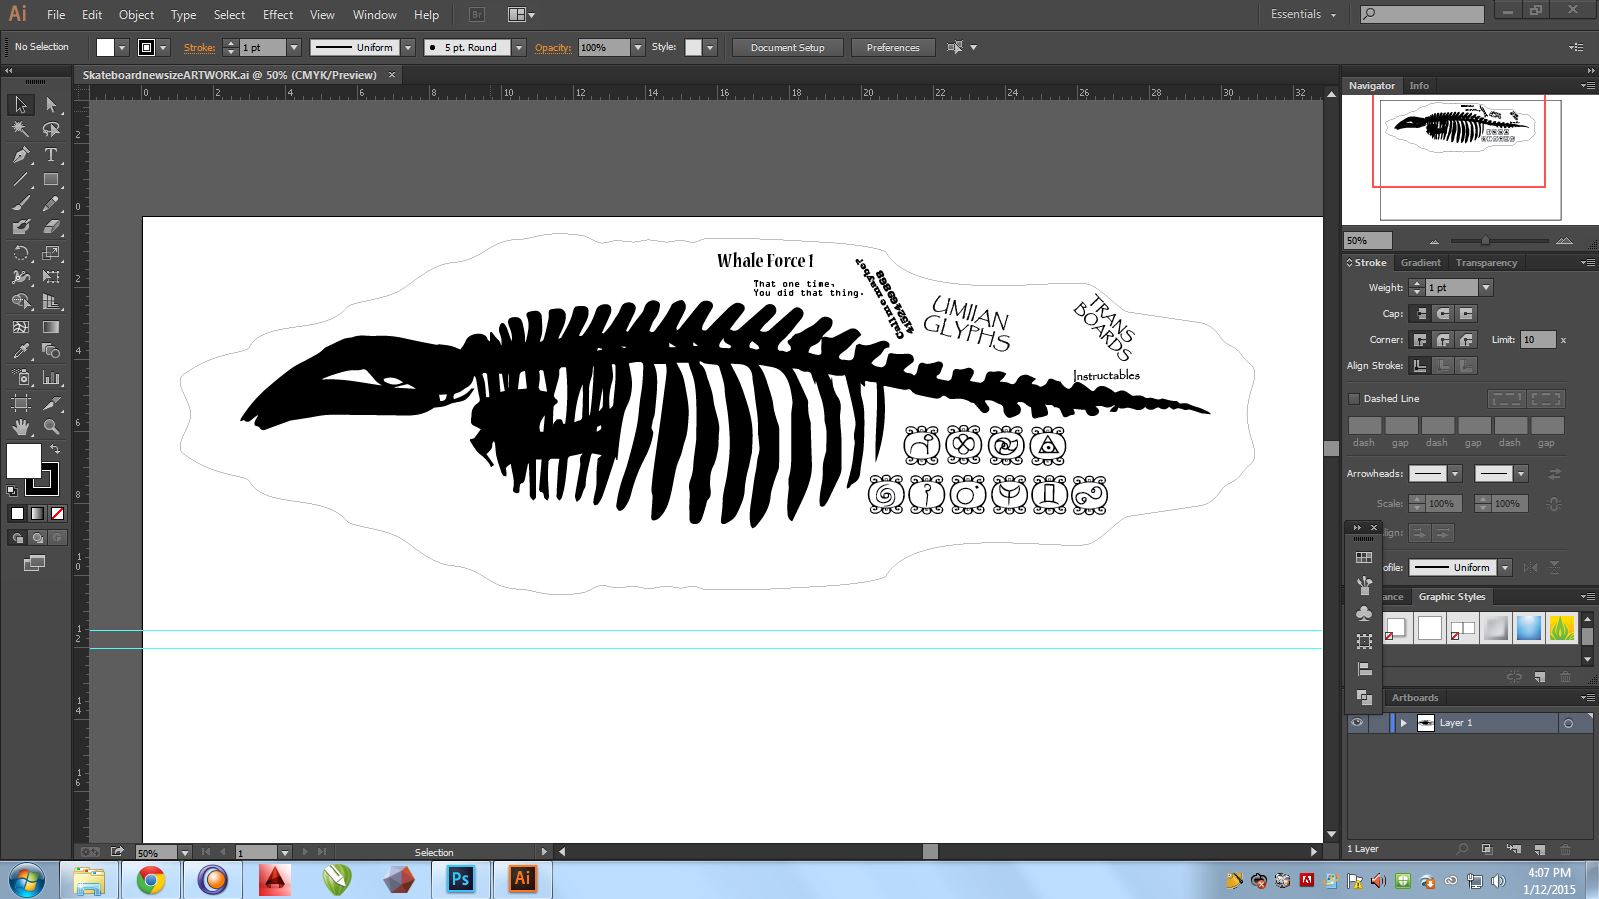Screen dimensions: 1599x899
Task: Open the 5 pt. Round brush dropdown
Action: pyautogui.click(x=519, y=47)
